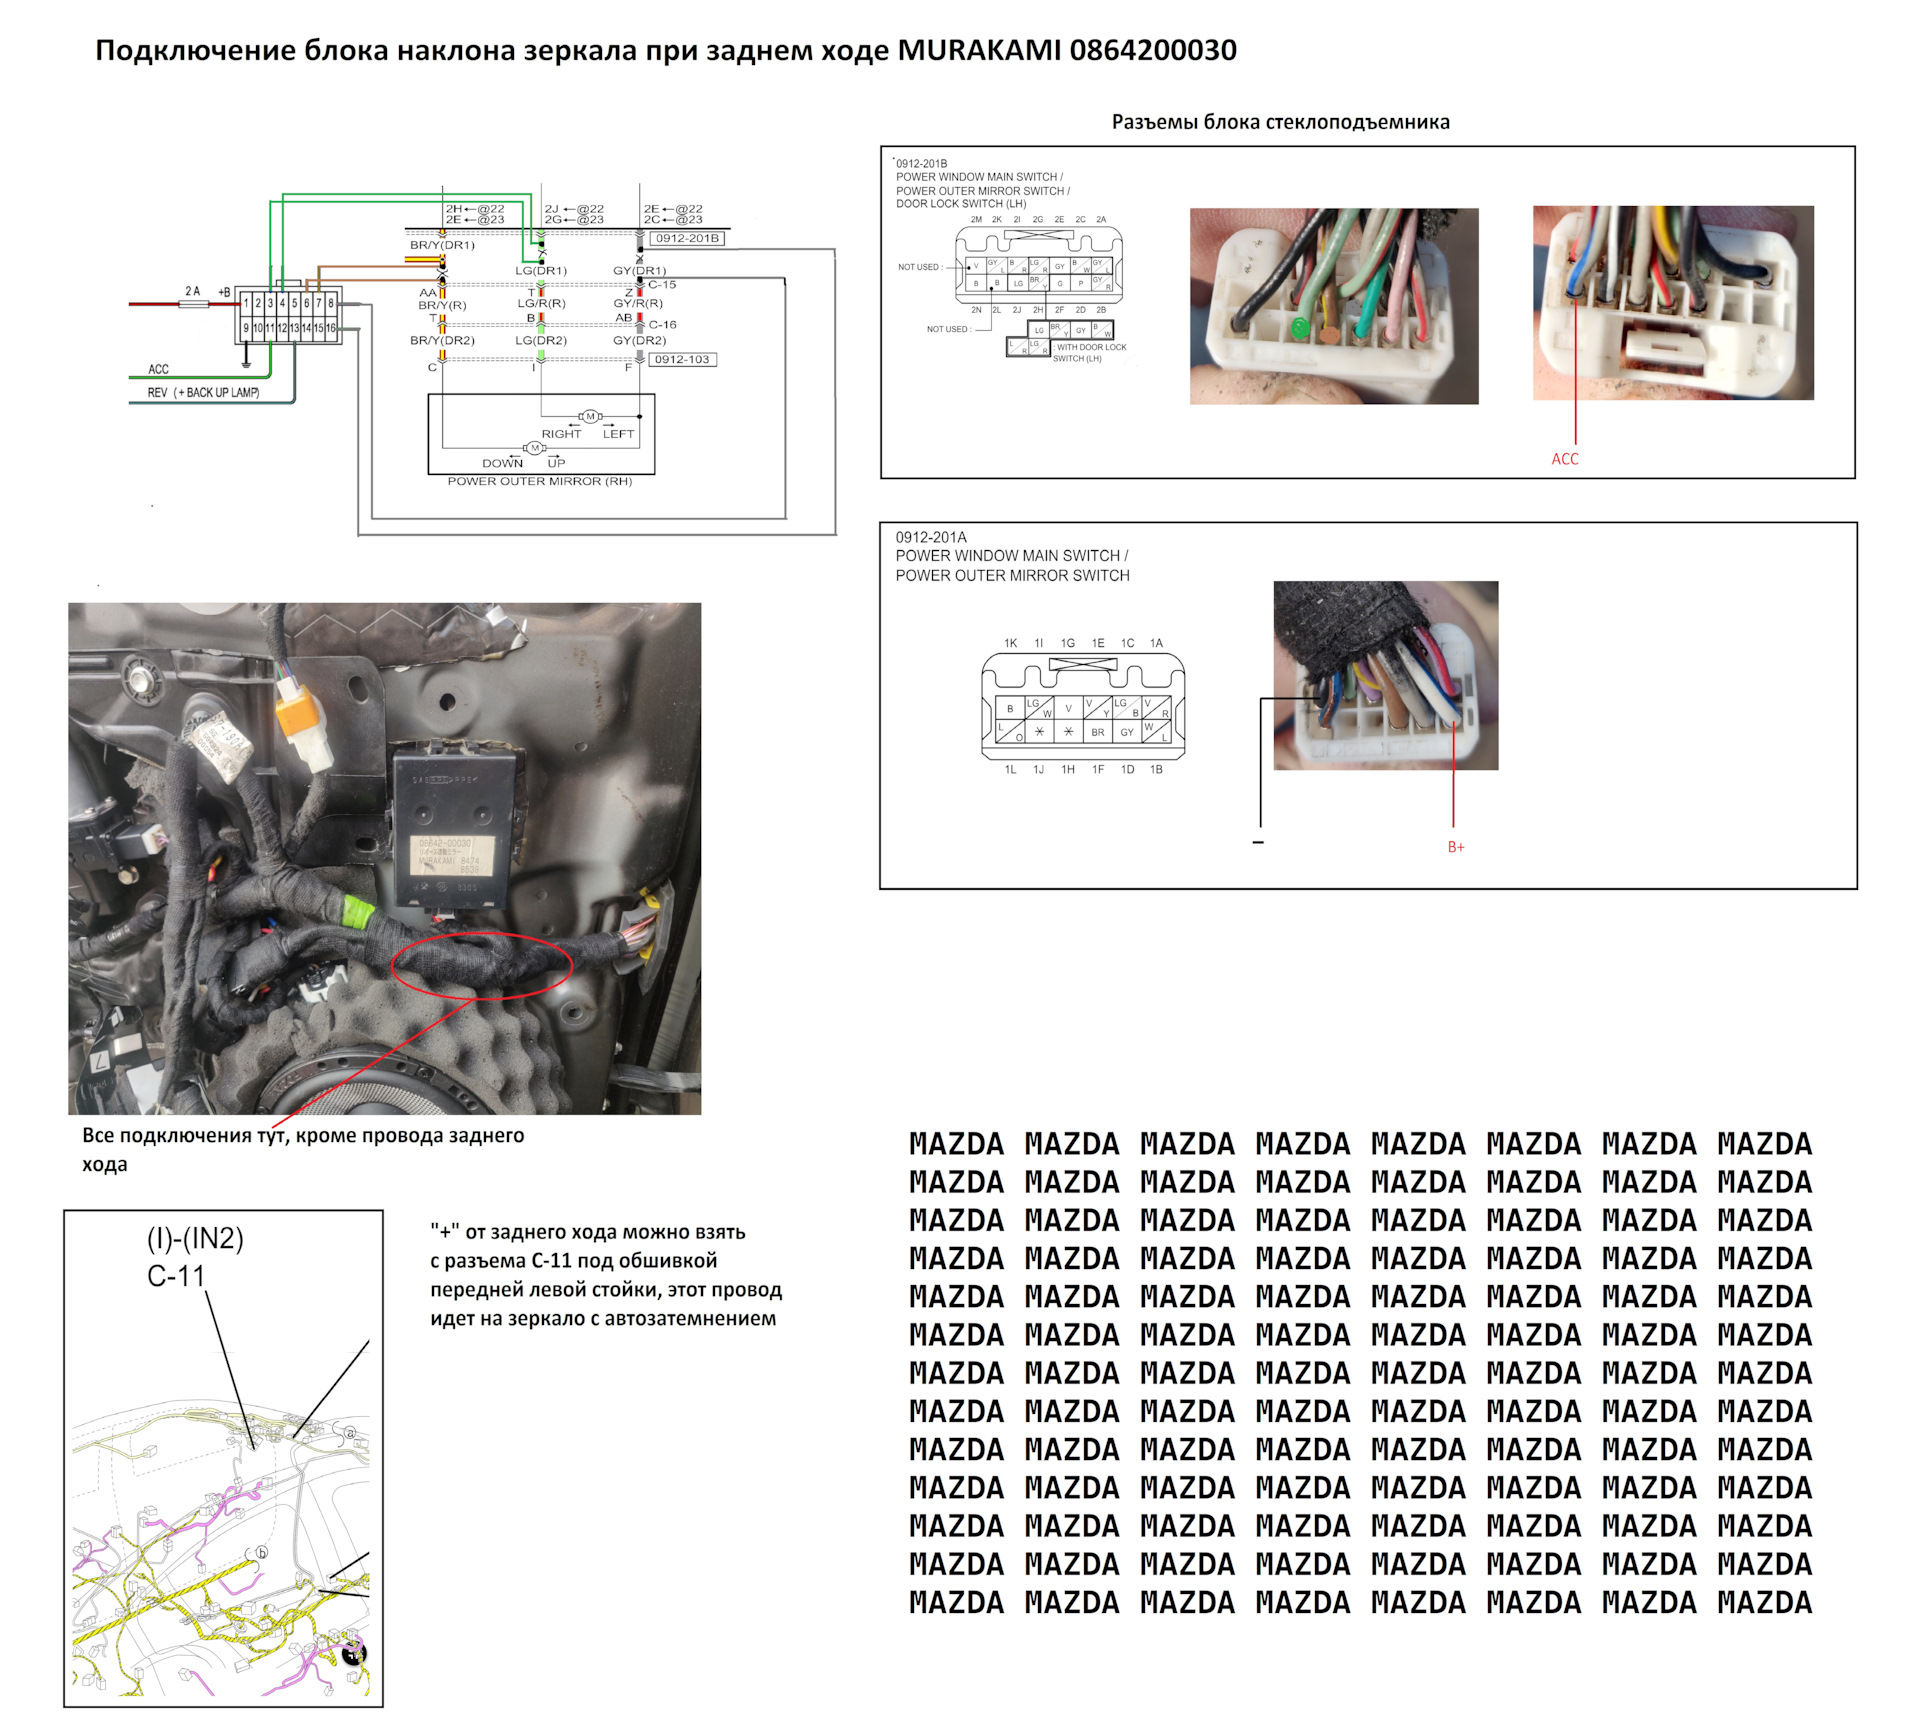Click the 'BR/Y(DR1)' wire label

pyautogui.click(x=442, y=245)
